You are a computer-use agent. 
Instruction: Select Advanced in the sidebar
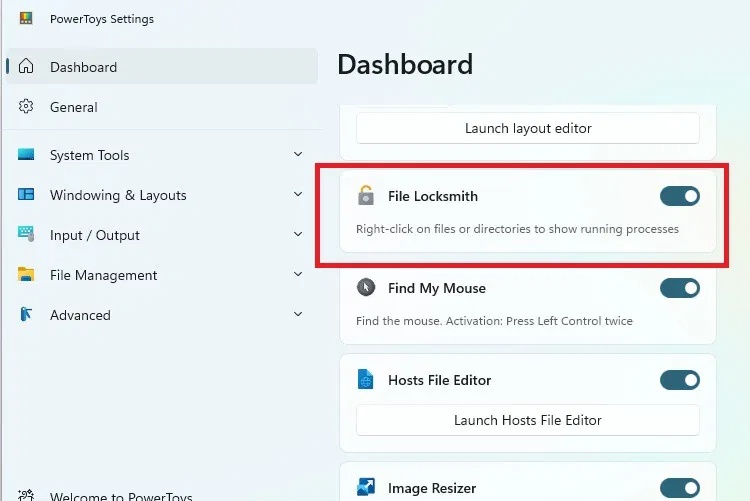pos(162,315)
